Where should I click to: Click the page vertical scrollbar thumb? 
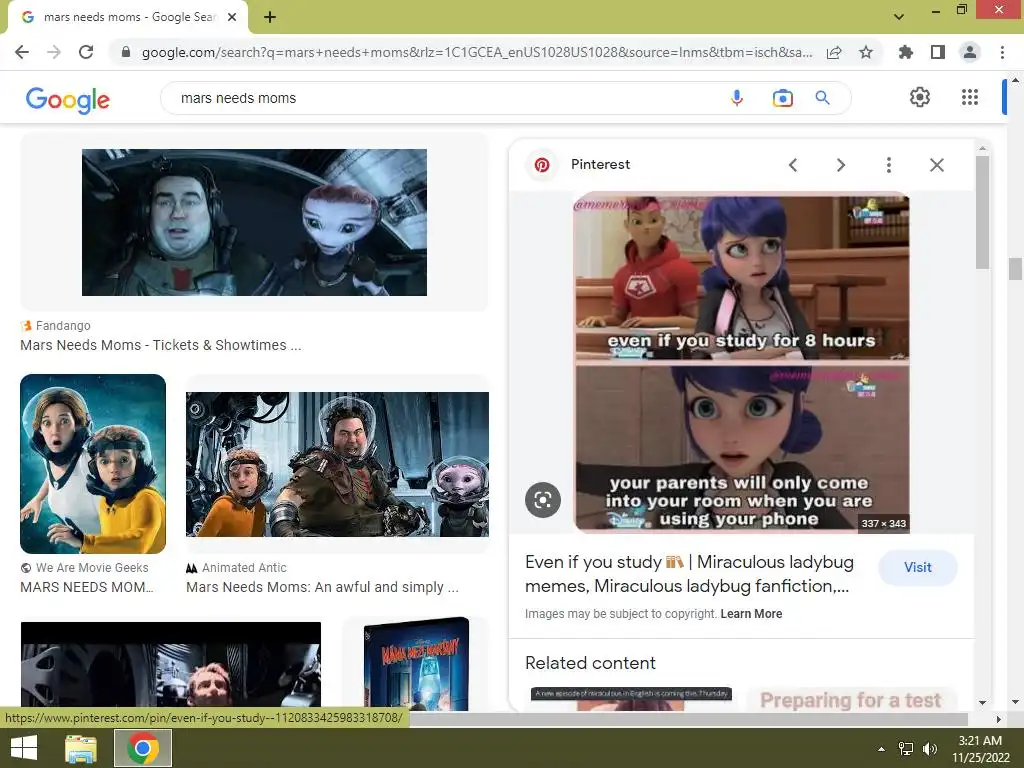[1014, 268]
